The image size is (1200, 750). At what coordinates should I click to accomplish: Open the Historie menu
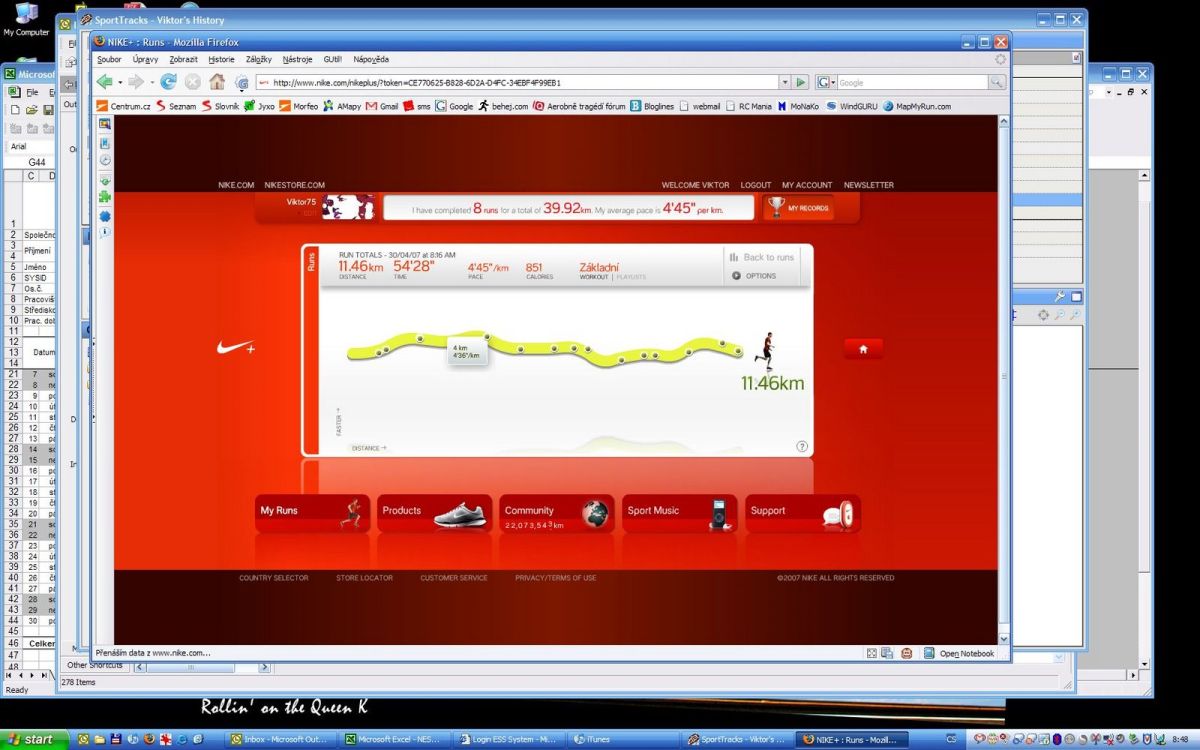pyautogui.click(x=221, y=59)
